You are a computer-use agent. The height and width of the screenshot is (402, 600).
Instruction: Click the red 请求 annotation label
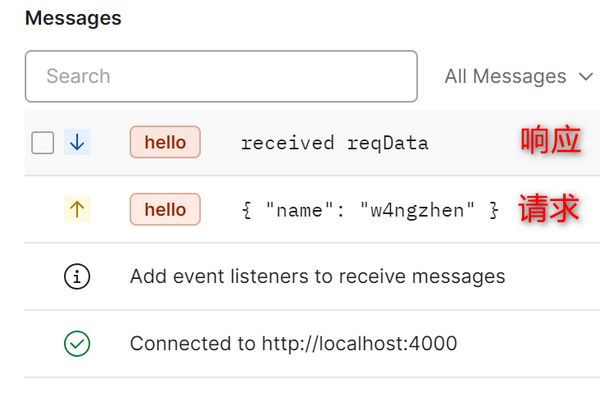(549, 209)
